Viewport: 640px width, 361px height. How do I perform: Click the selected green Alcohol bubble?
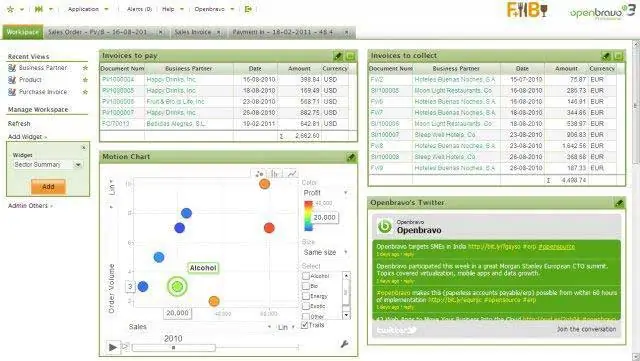coord(177,287)
